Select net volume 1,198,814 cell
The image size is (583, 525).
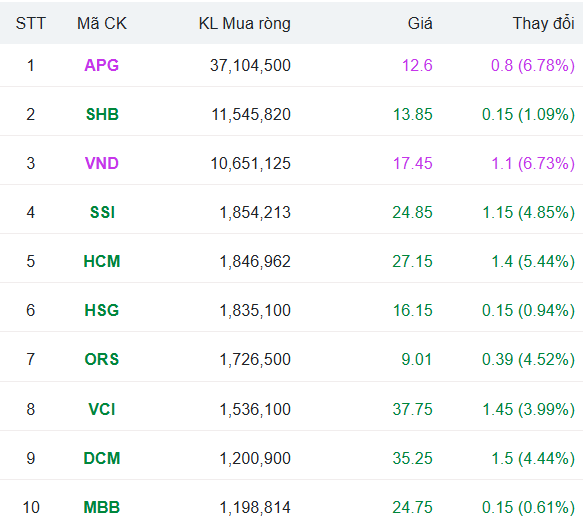tap(255, 508)
